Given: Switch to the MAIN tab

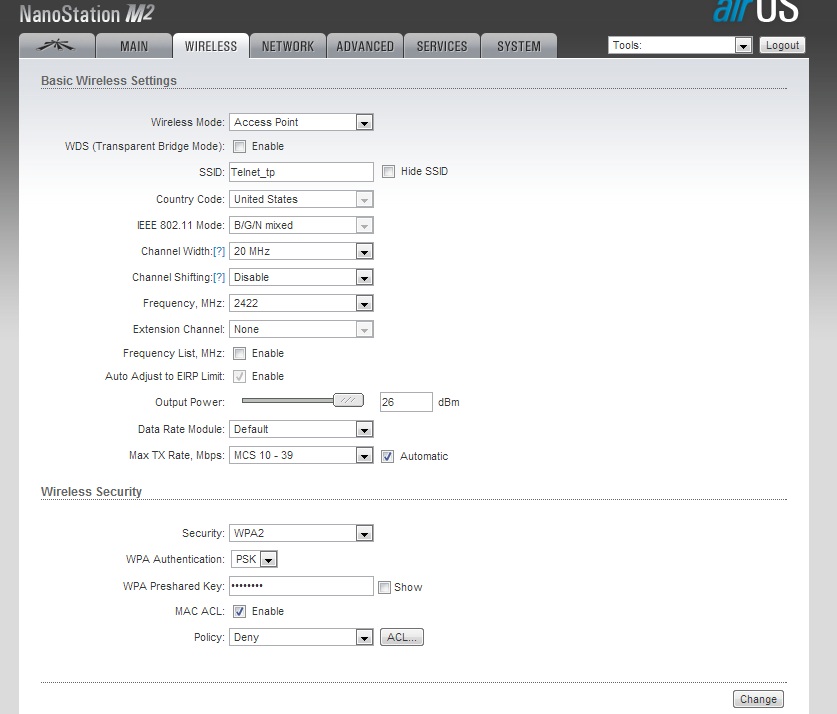Looking at the screenshot, I should (x=133, y=46).
